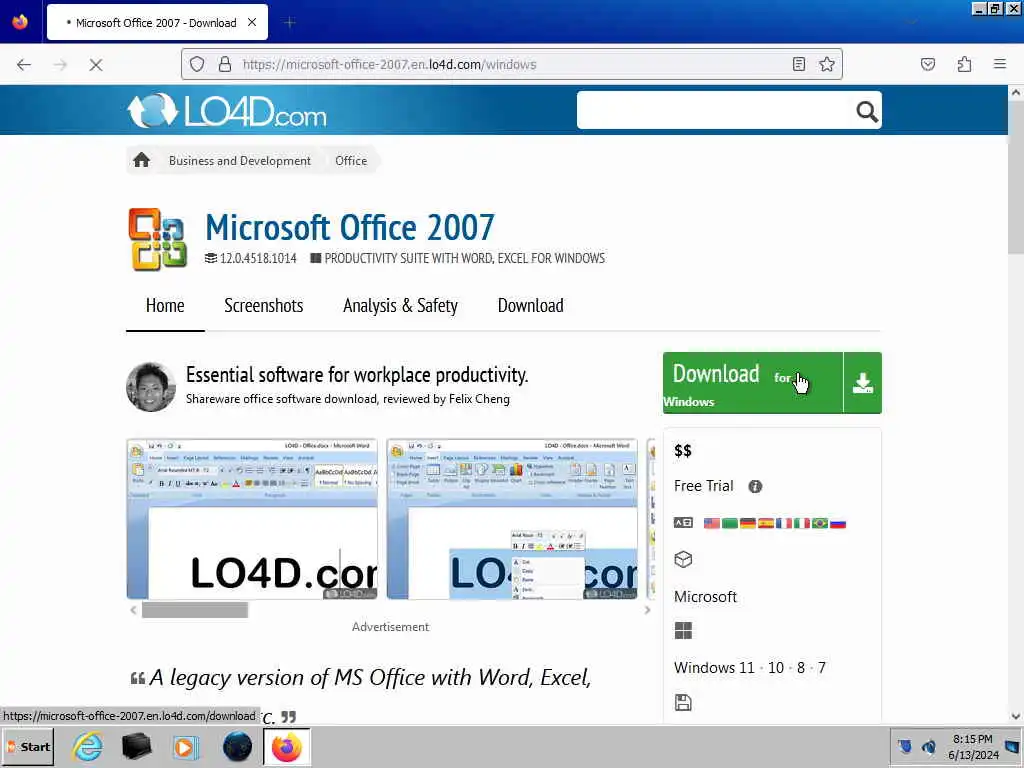Bookmark this page with the star icon

tap(827, 64)
